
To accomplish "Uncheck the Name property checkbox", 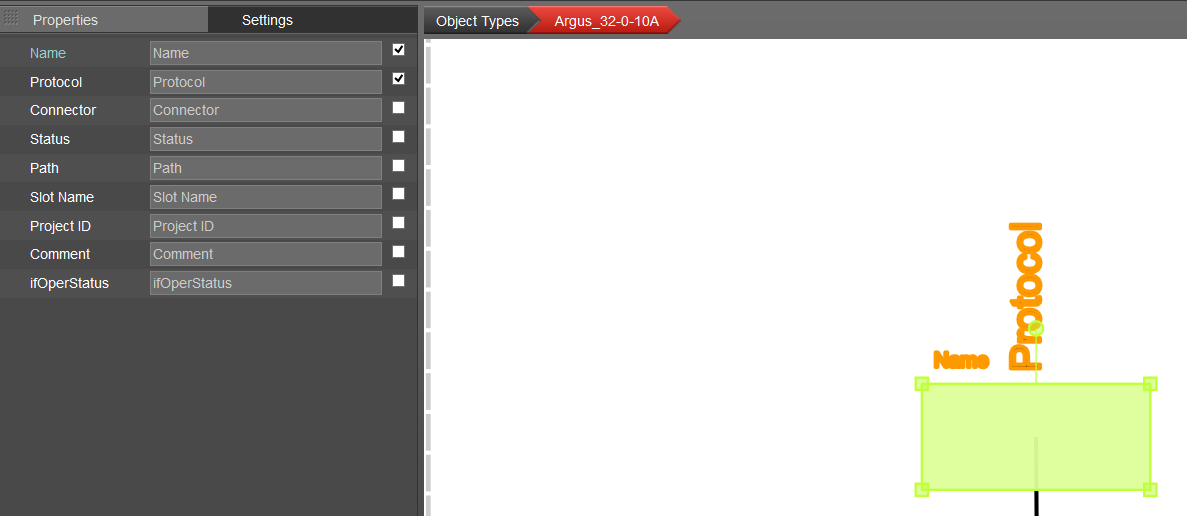I will tap(399, 50).
